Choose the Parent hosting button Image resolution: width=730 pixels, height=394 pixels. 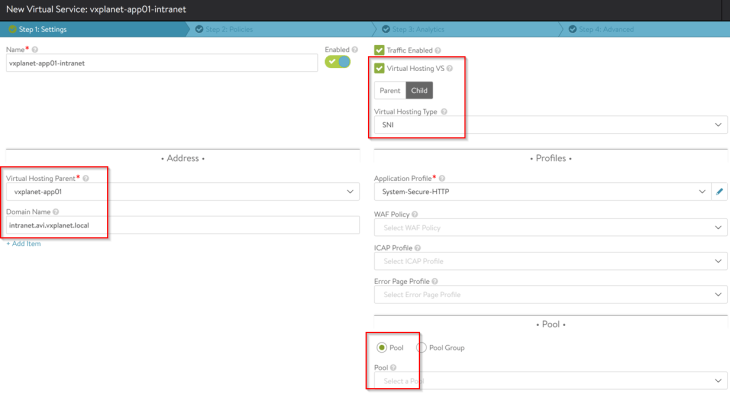pos(390,90)
